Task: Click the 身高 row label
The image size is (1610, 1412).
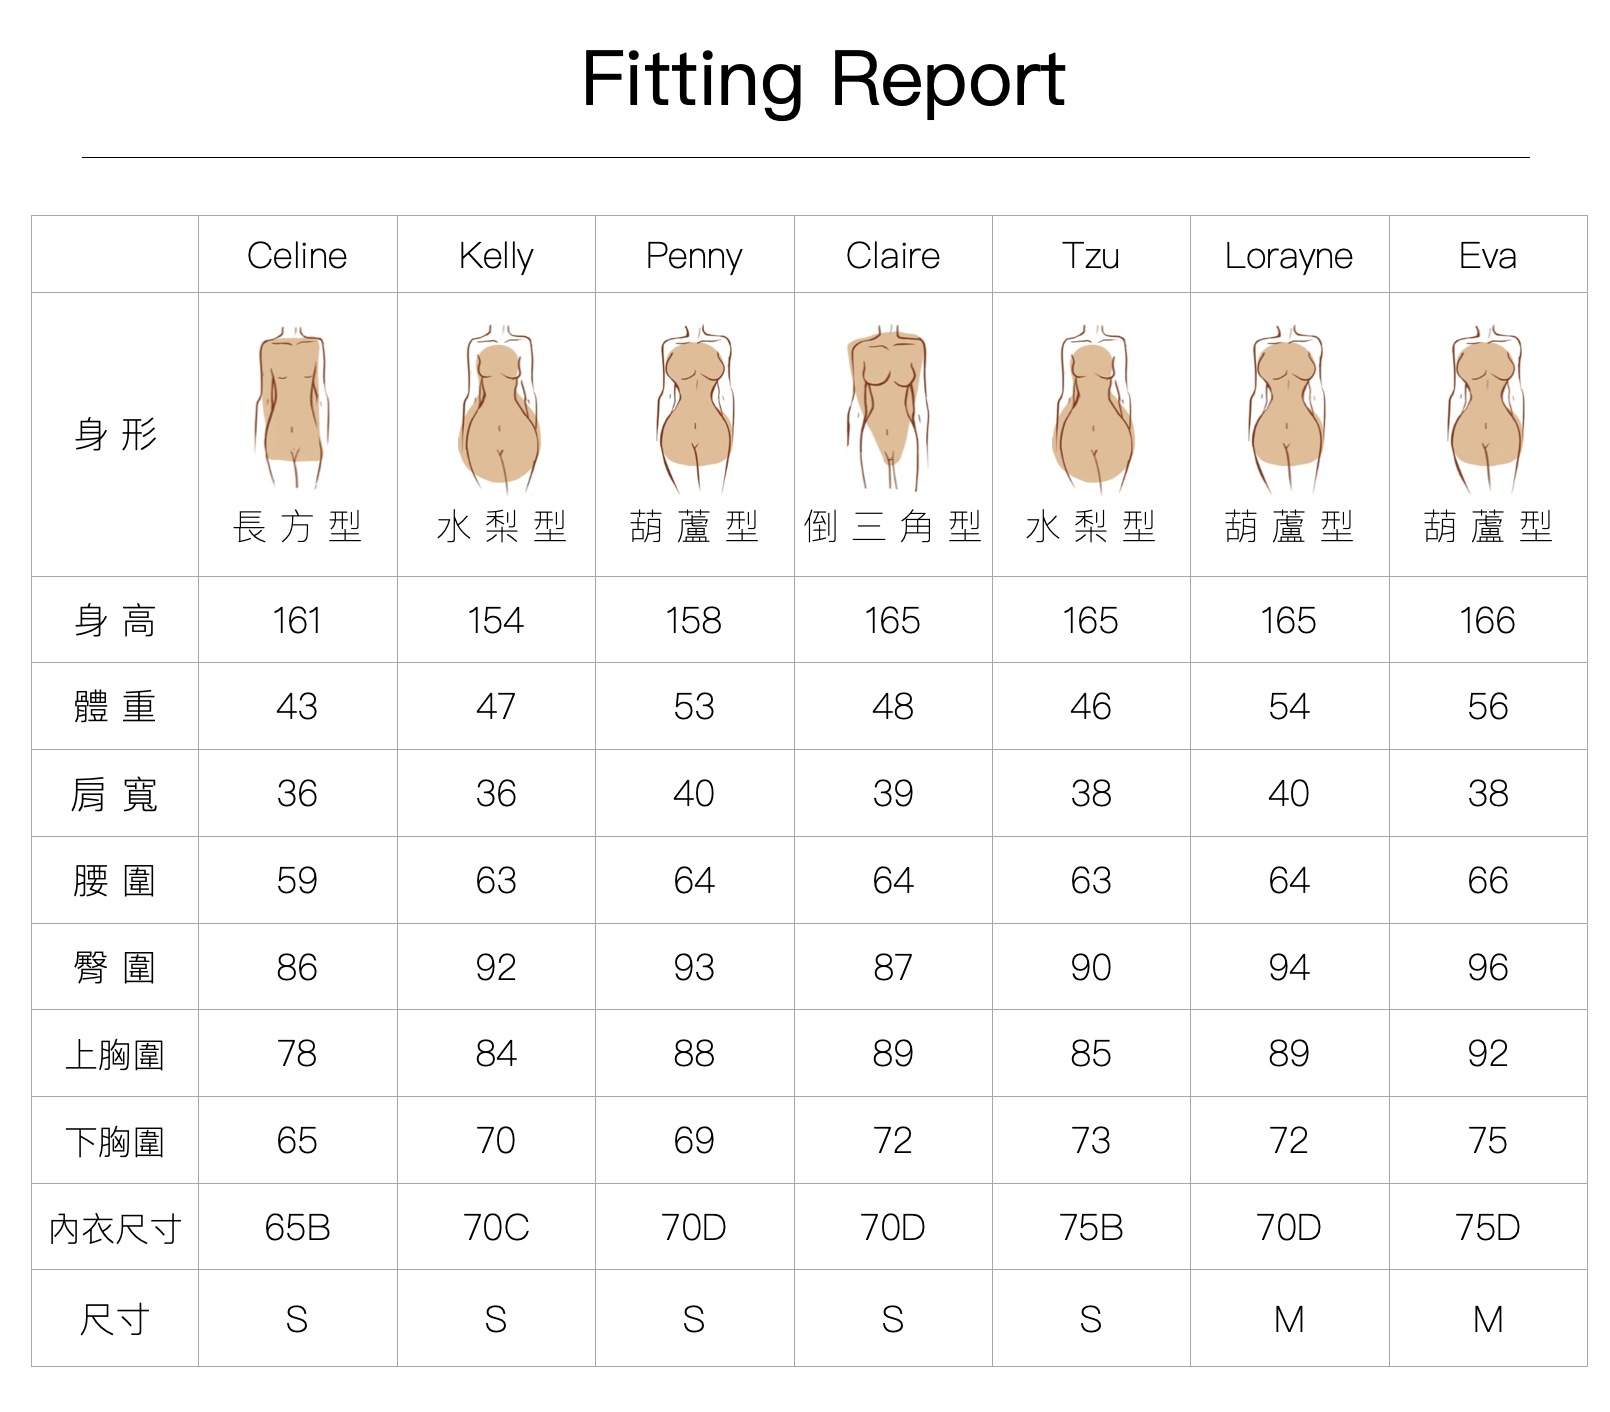Action: coord(115,621)
